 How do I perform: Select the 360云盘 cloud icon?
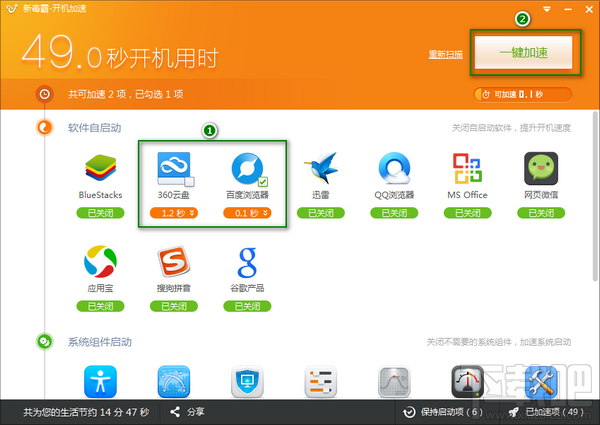point(174,168)
